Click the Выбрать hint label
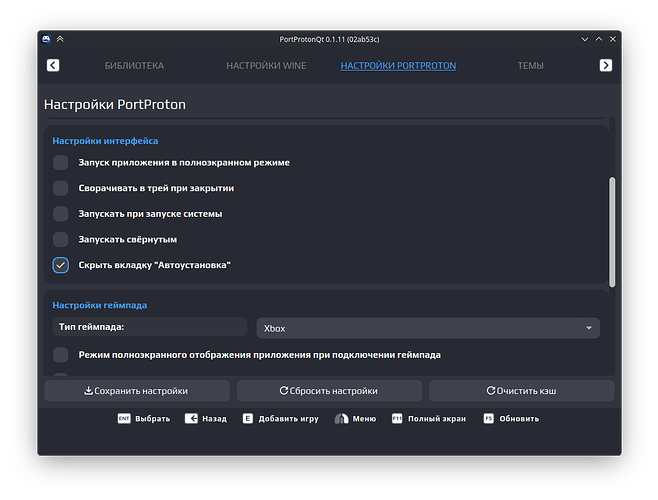Image resolution: width=658 pixels, height=500 pixels. coord(153,419)
